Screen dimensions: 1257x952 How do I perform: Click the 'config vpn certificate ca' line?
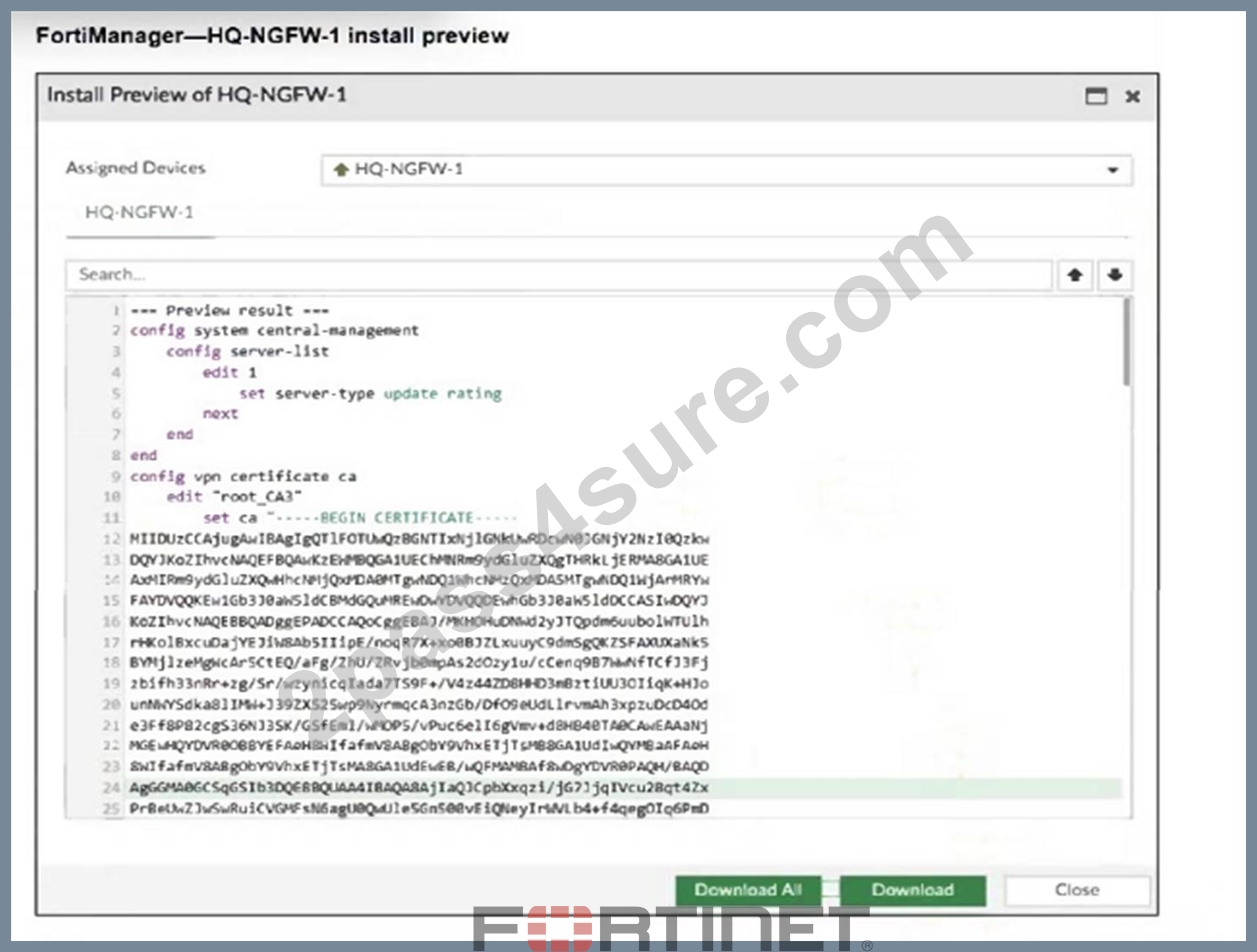243,476
